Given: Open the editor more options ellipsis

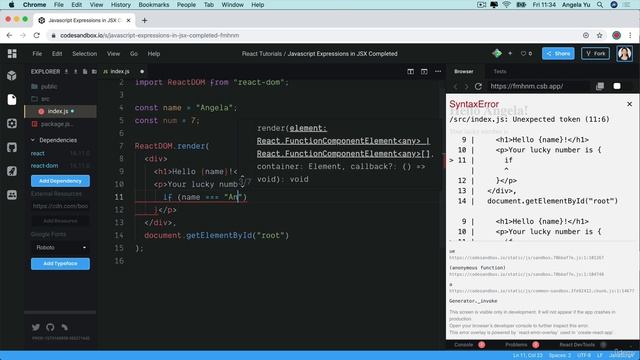Looking at the screenshot, I should click(x=438, y=71).
